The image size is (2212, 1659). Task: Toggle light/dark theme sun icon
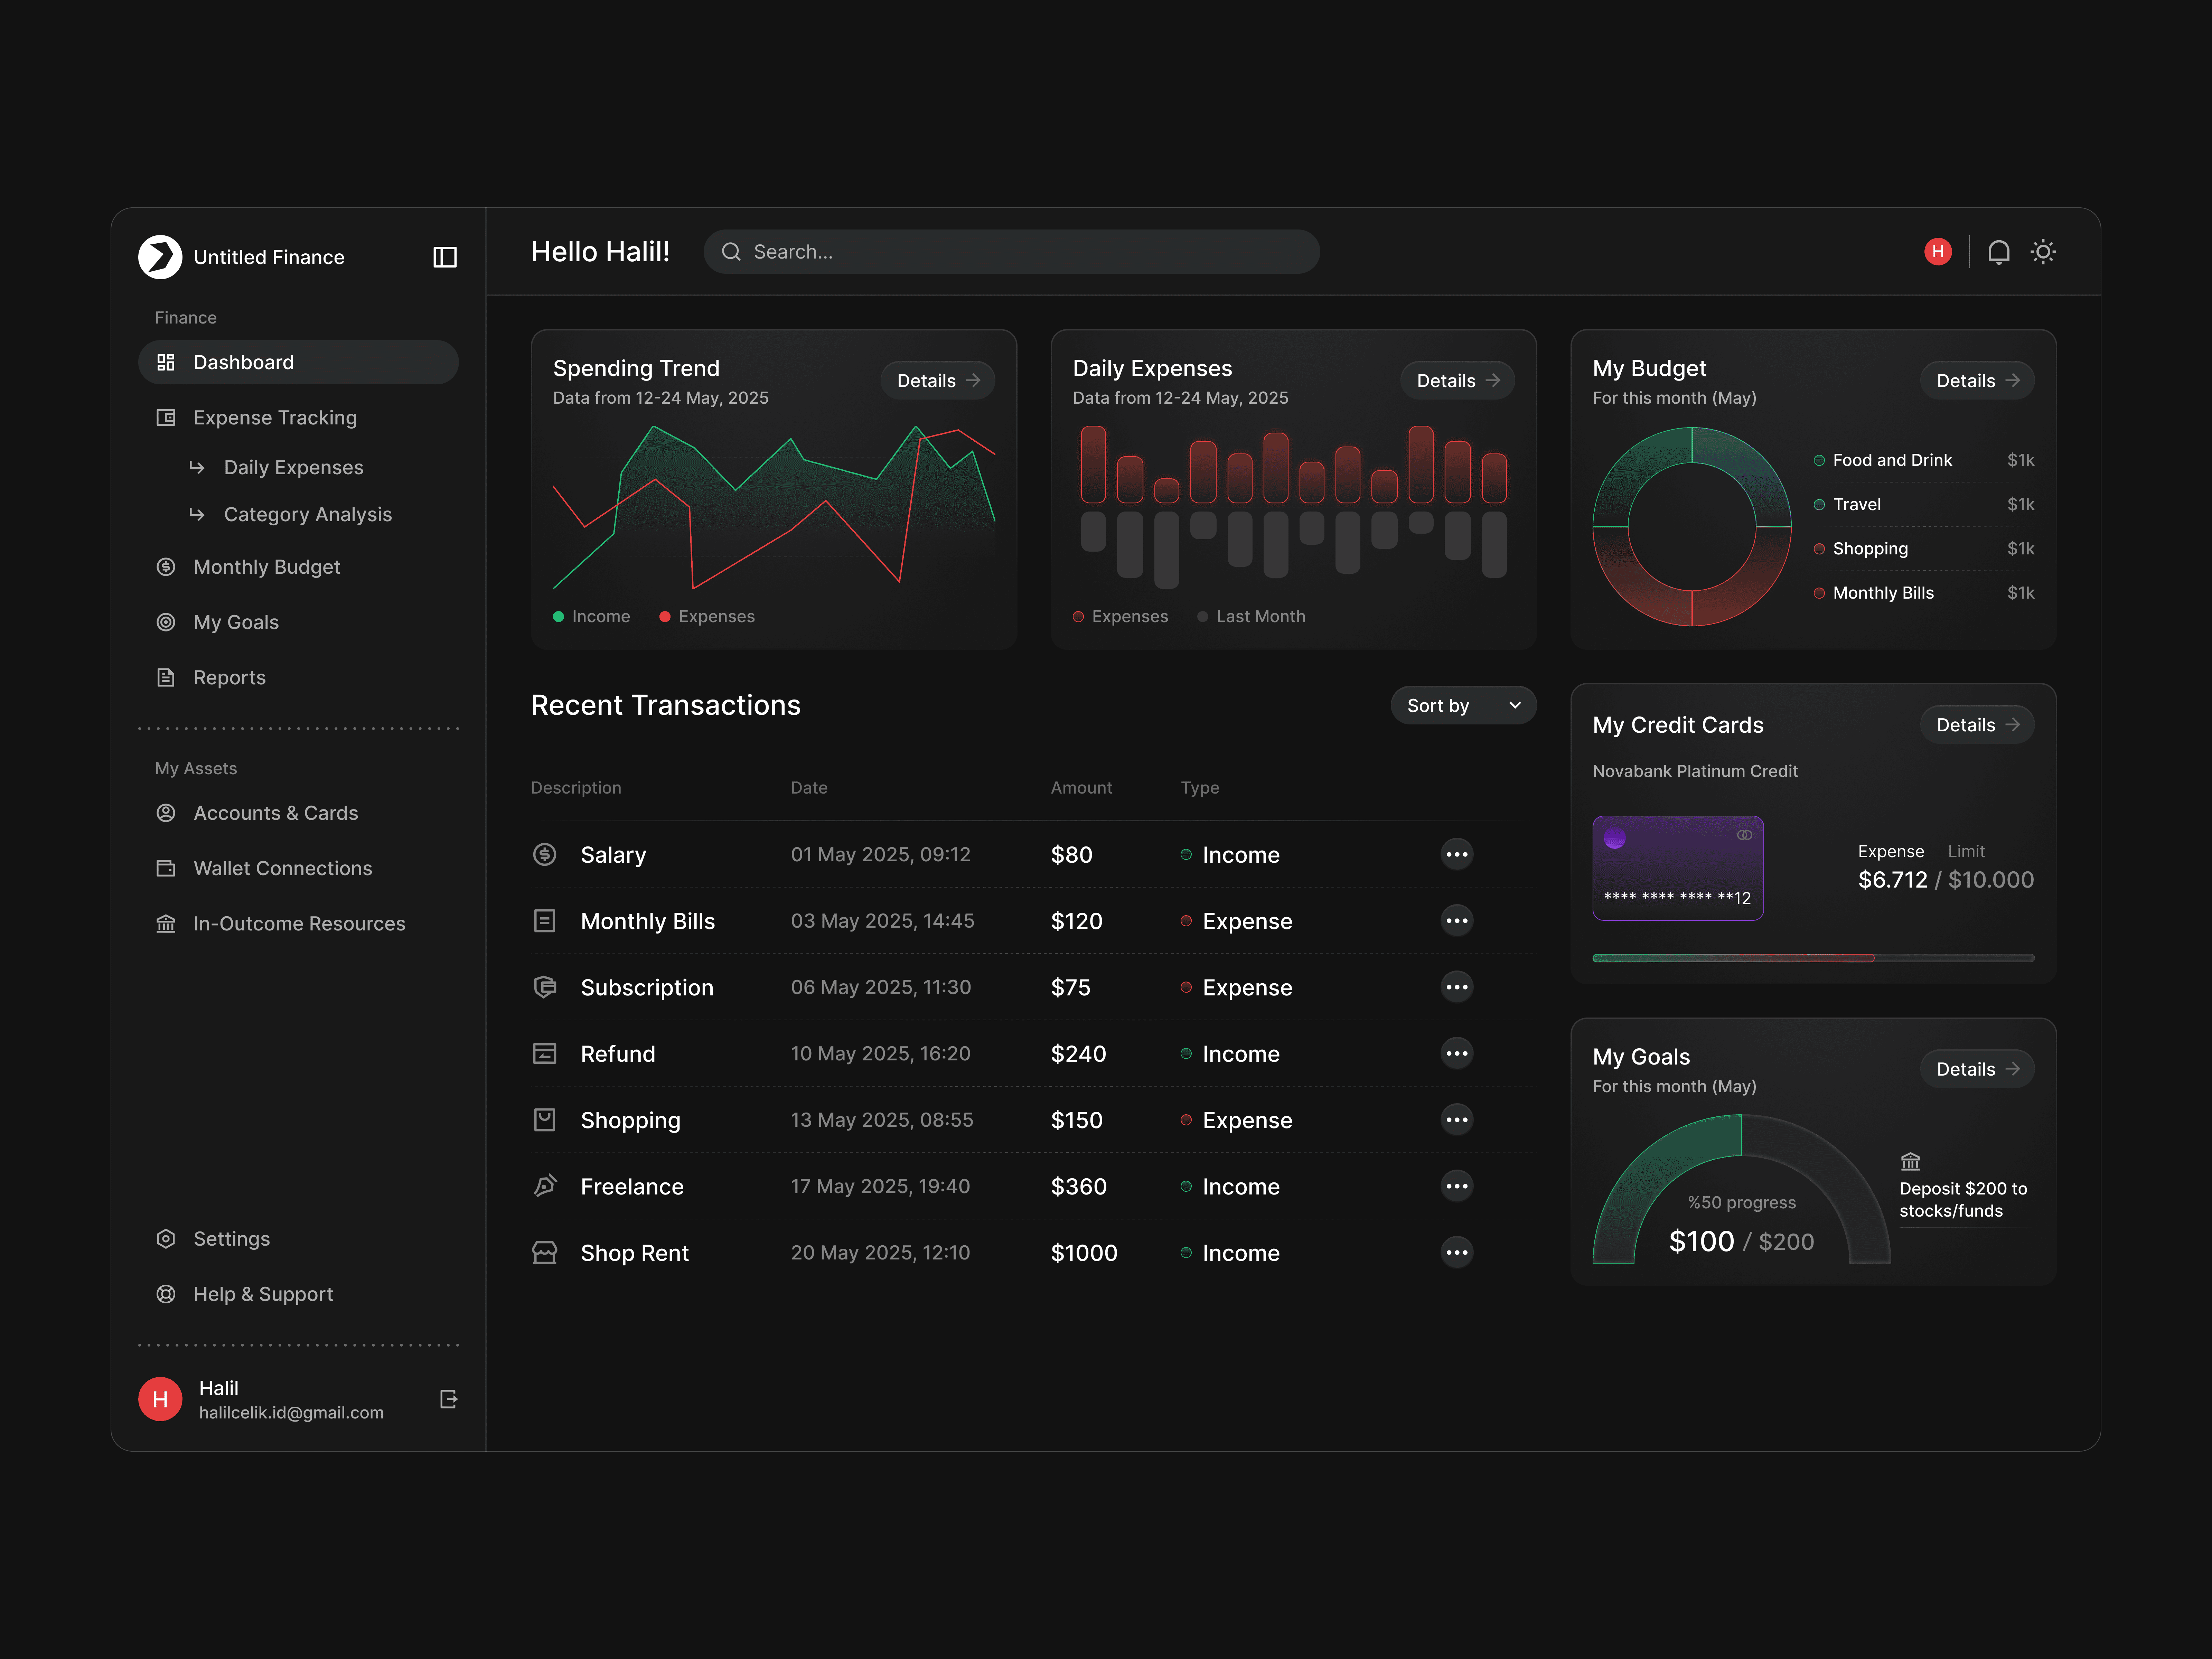pyautogui.click(x=2043, y=252)
